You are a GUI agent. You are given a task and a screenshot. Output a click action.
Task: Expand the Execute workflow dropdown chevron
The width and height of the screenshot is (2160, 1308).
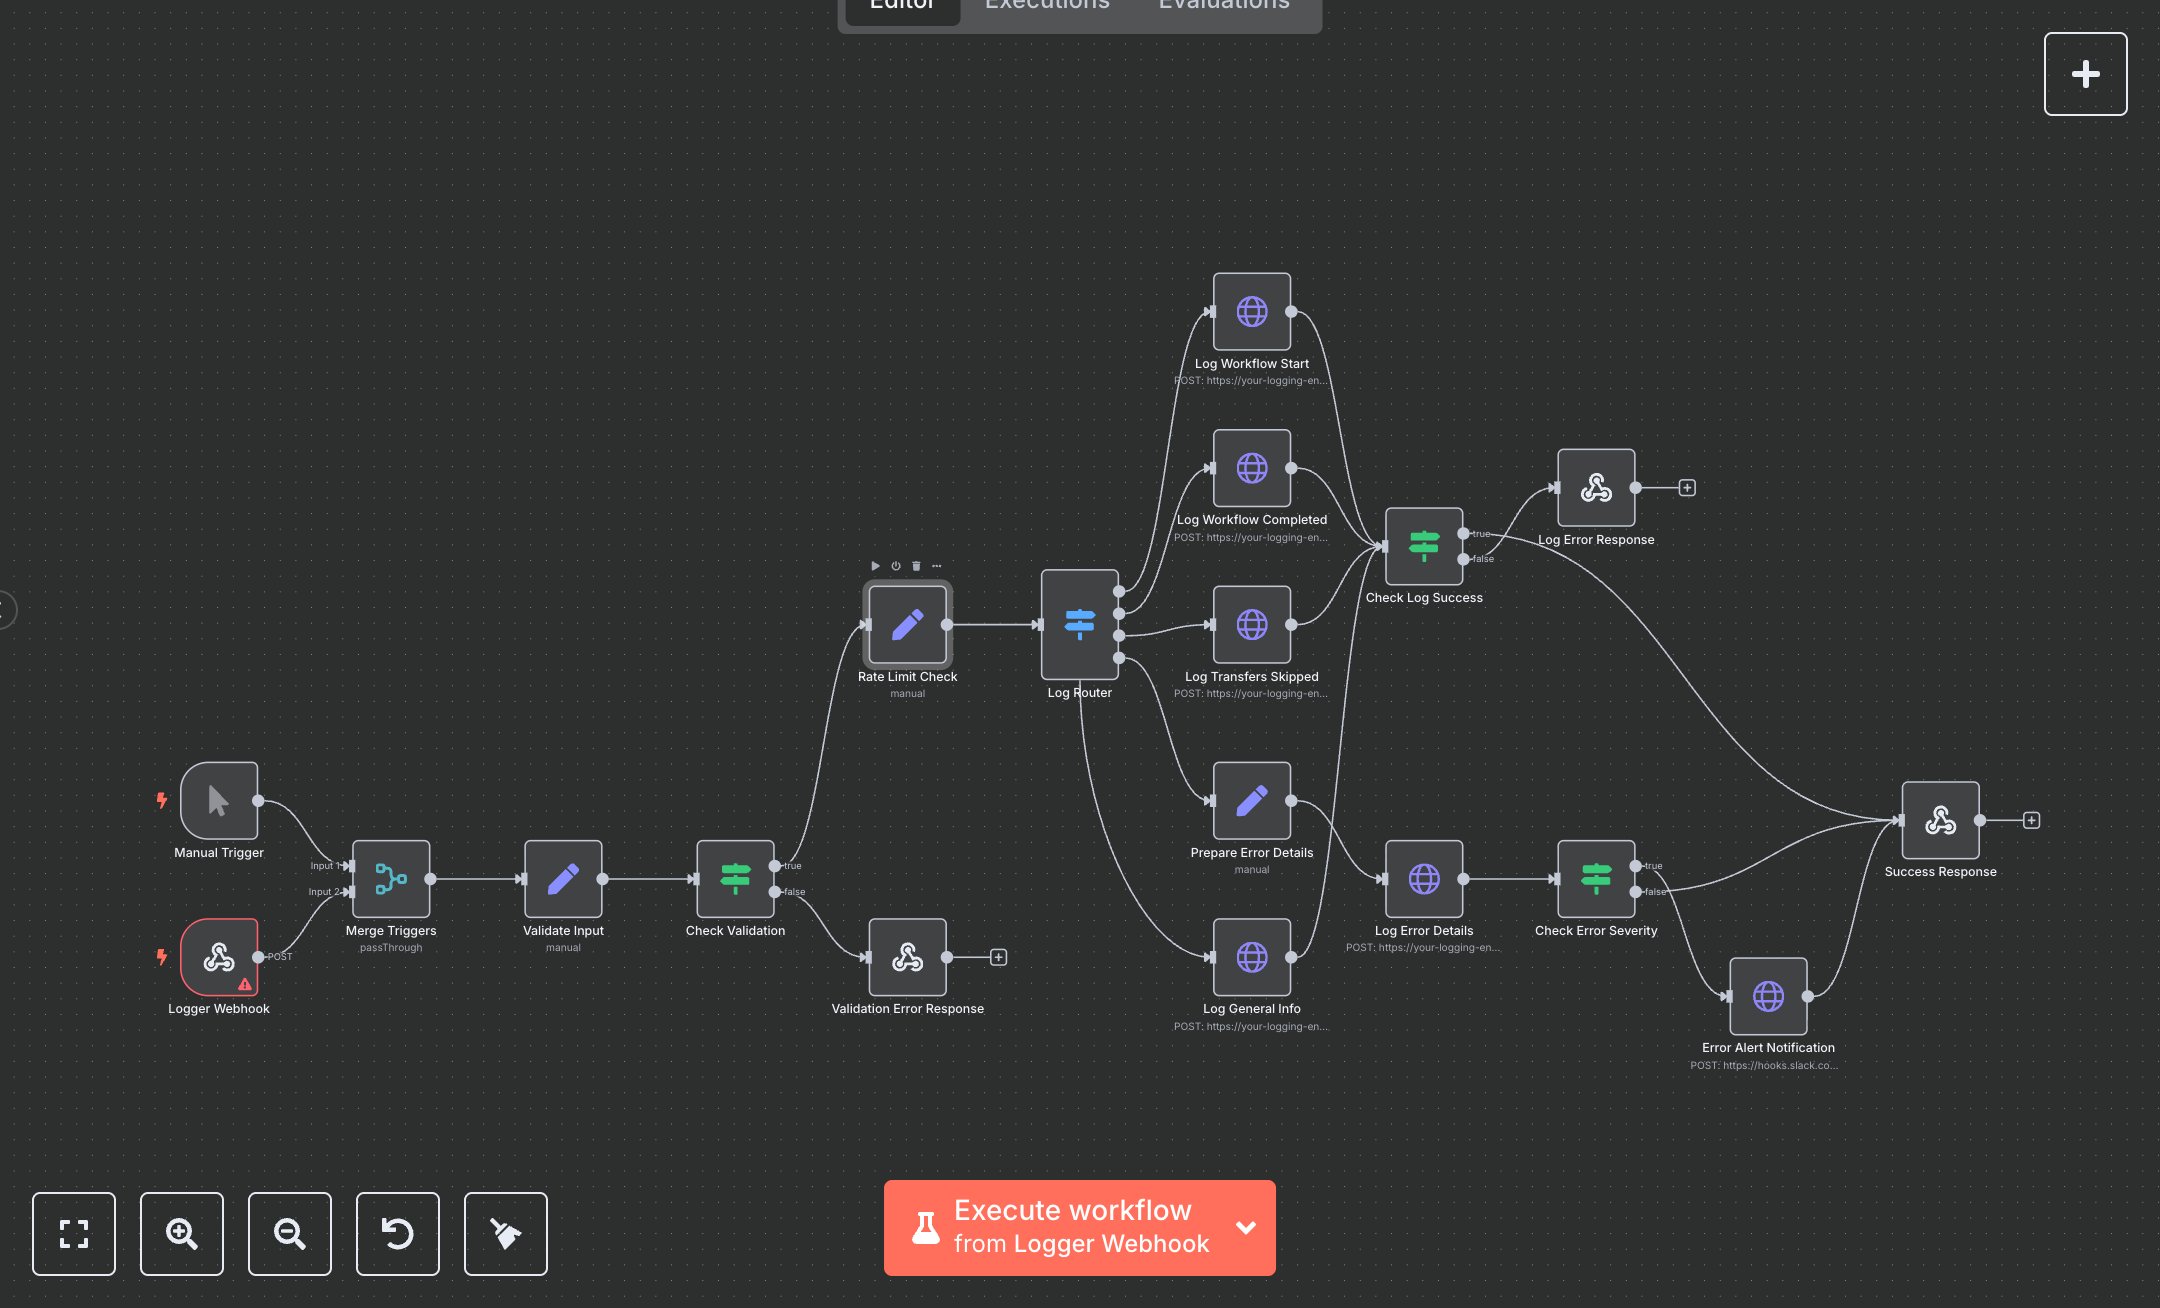pos(1245,1228)
